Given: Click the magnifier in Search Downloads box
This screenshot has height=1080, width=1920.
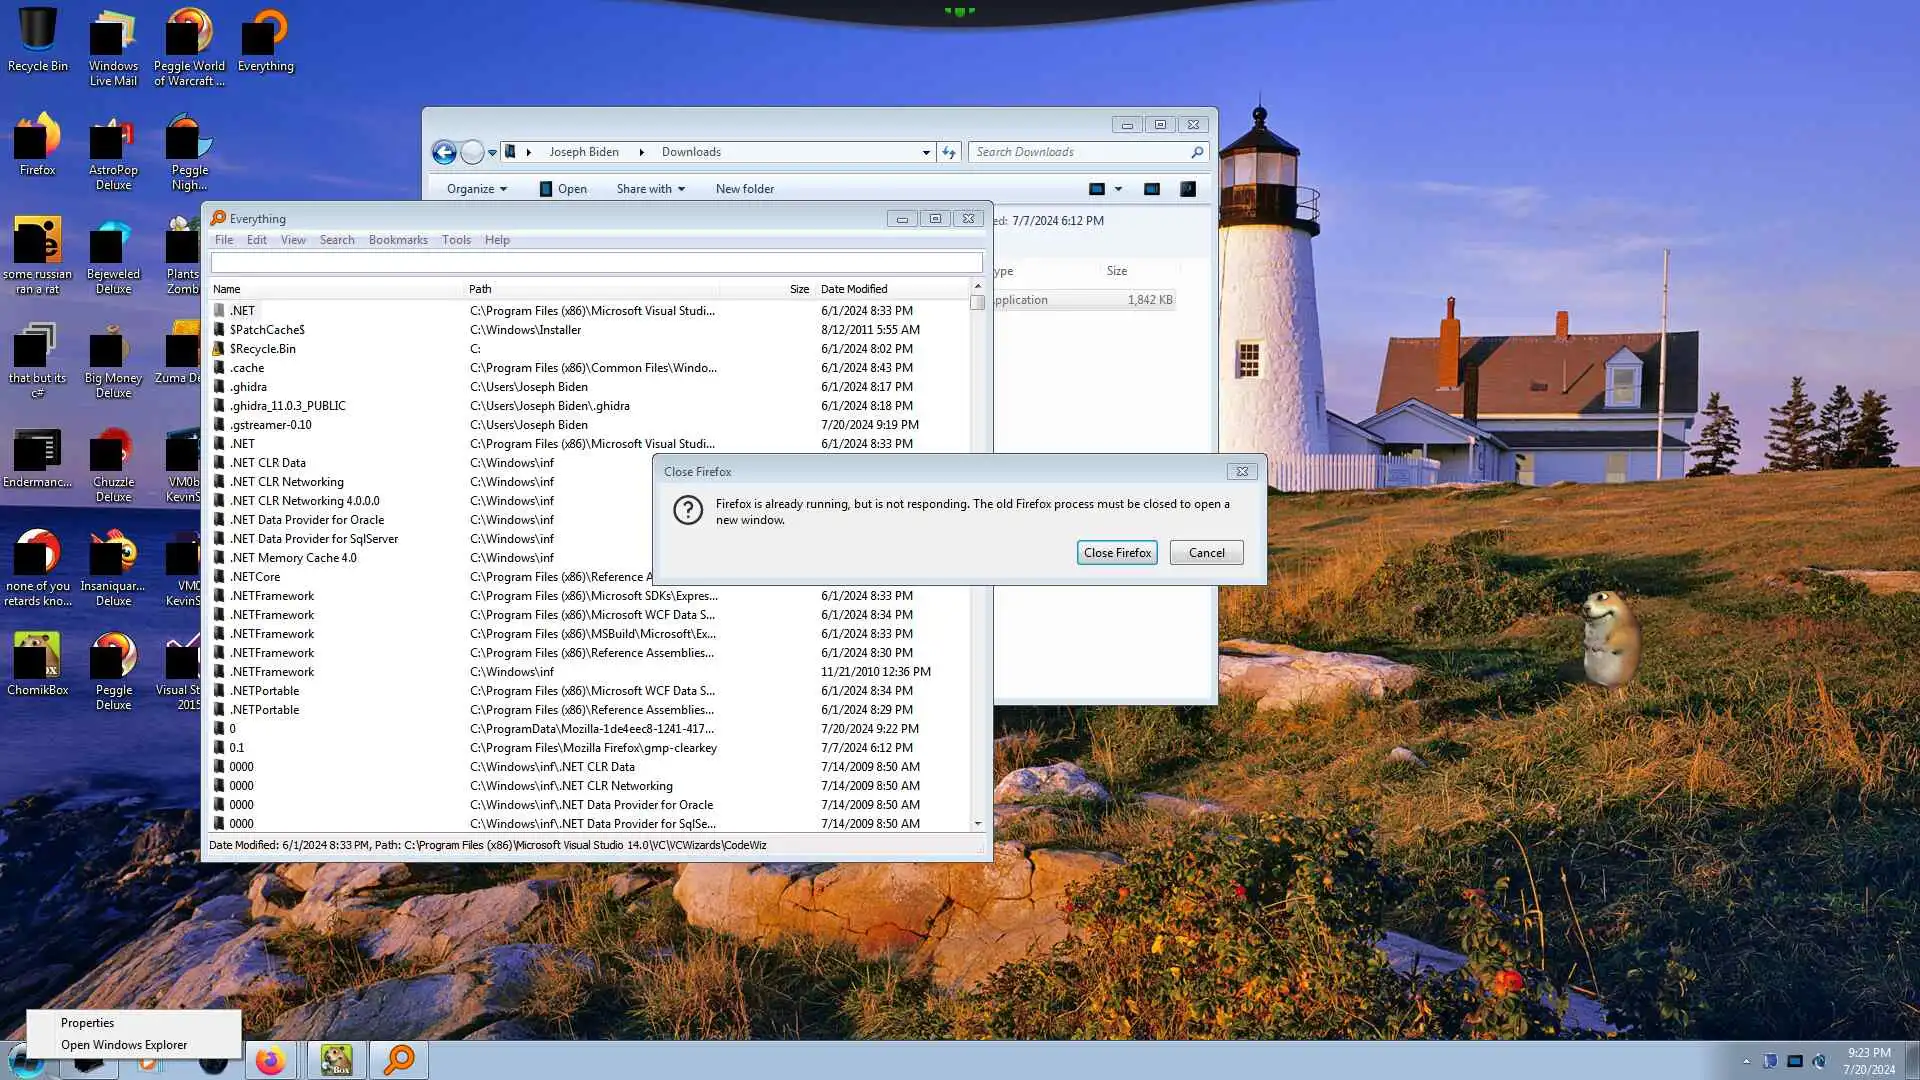Looking at the screenshot, I should tap(1197, 152).
